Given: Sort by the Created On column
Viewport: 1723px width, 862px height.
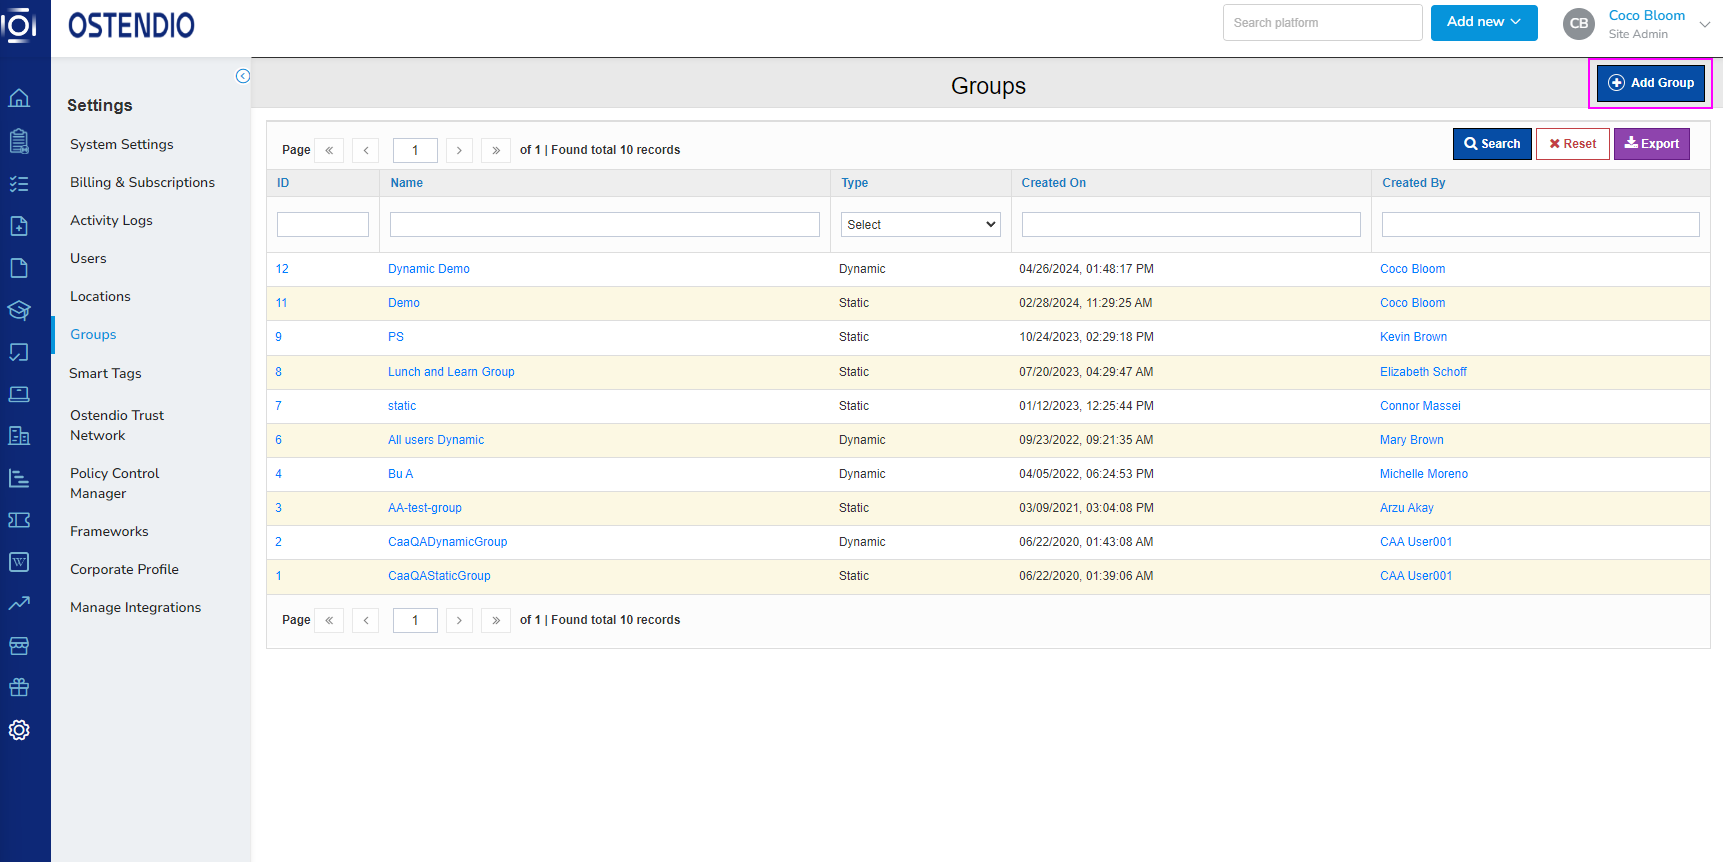Looking at the screenshot, I should click(1053, 183).
